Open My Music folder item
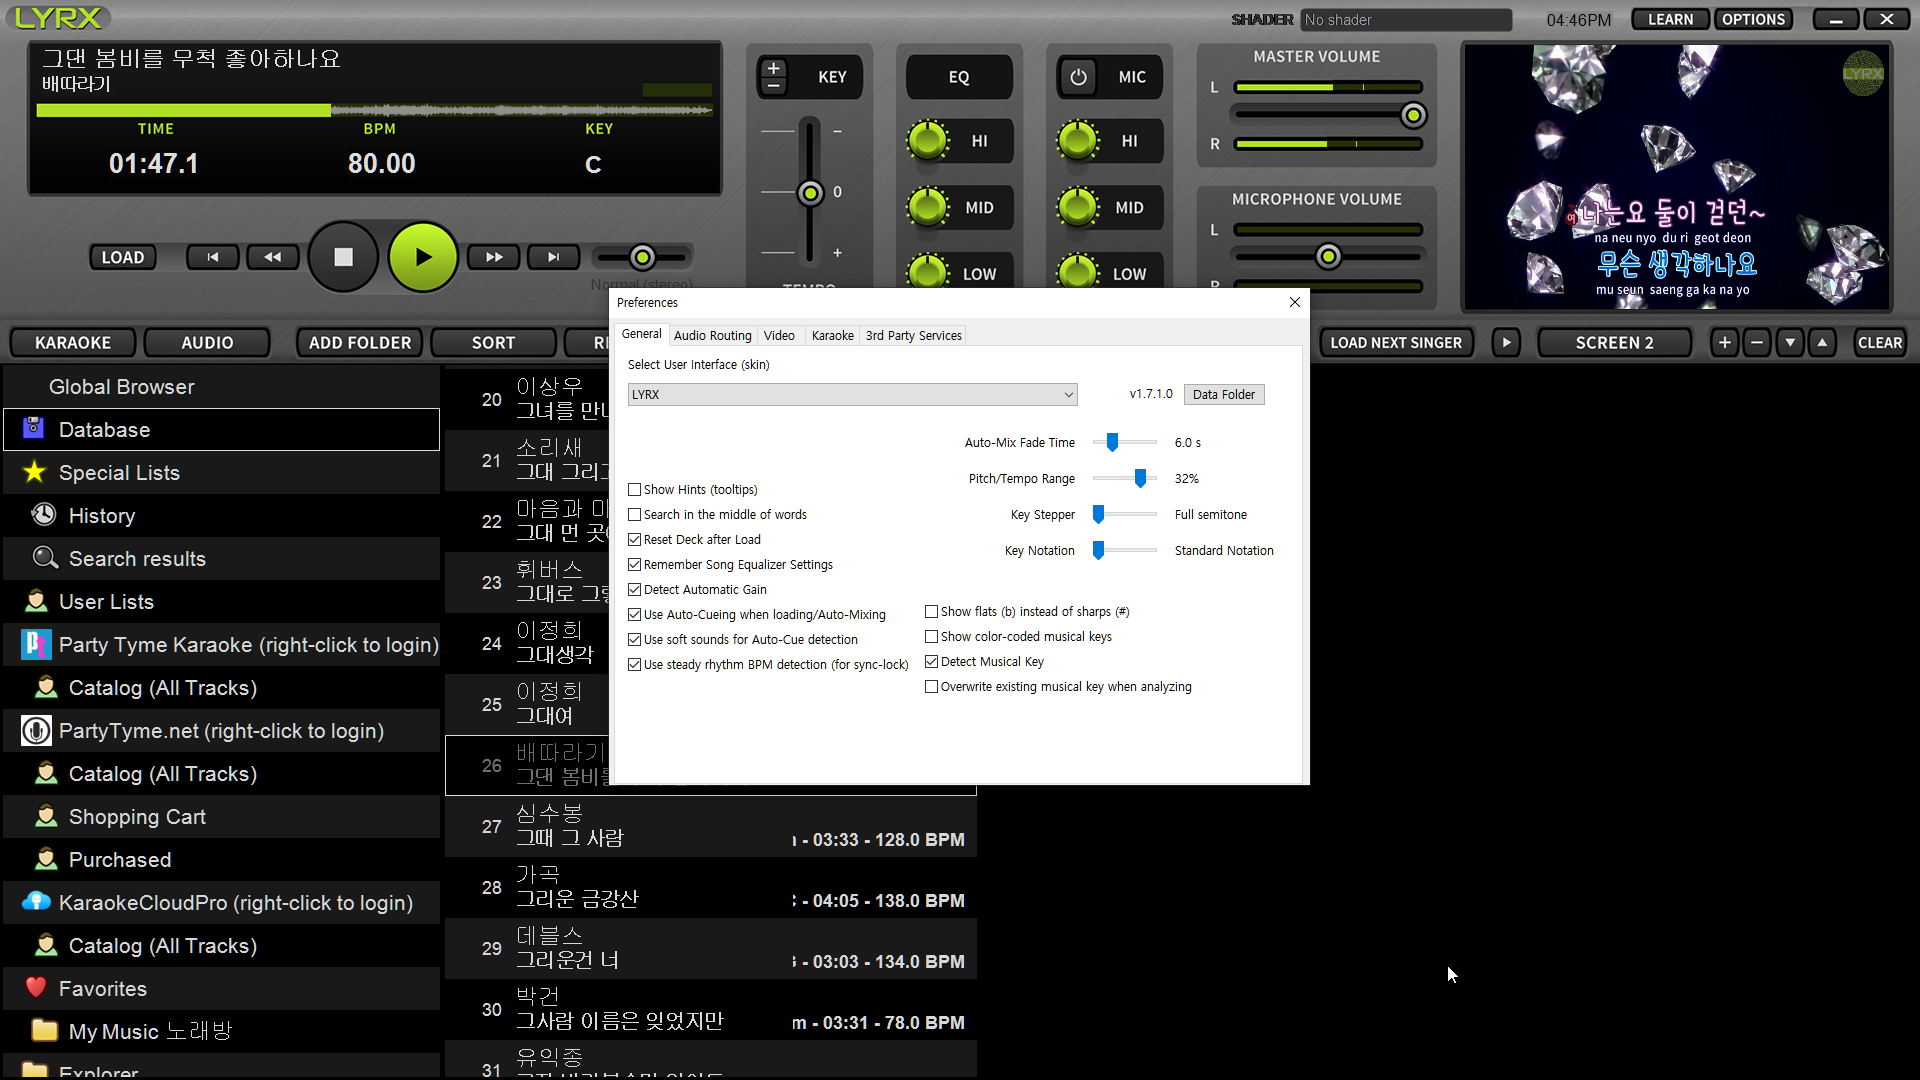Image resolution: width=1920 pixels, height=1080 pixels. point(222,1032)
